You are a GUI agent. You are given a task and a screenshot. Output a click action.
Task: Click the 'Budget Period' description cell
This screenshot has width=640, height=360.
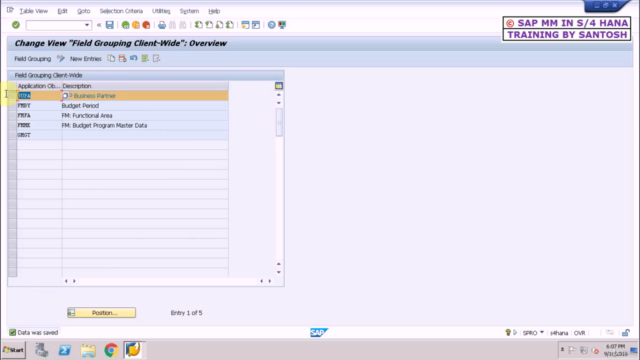145,106
